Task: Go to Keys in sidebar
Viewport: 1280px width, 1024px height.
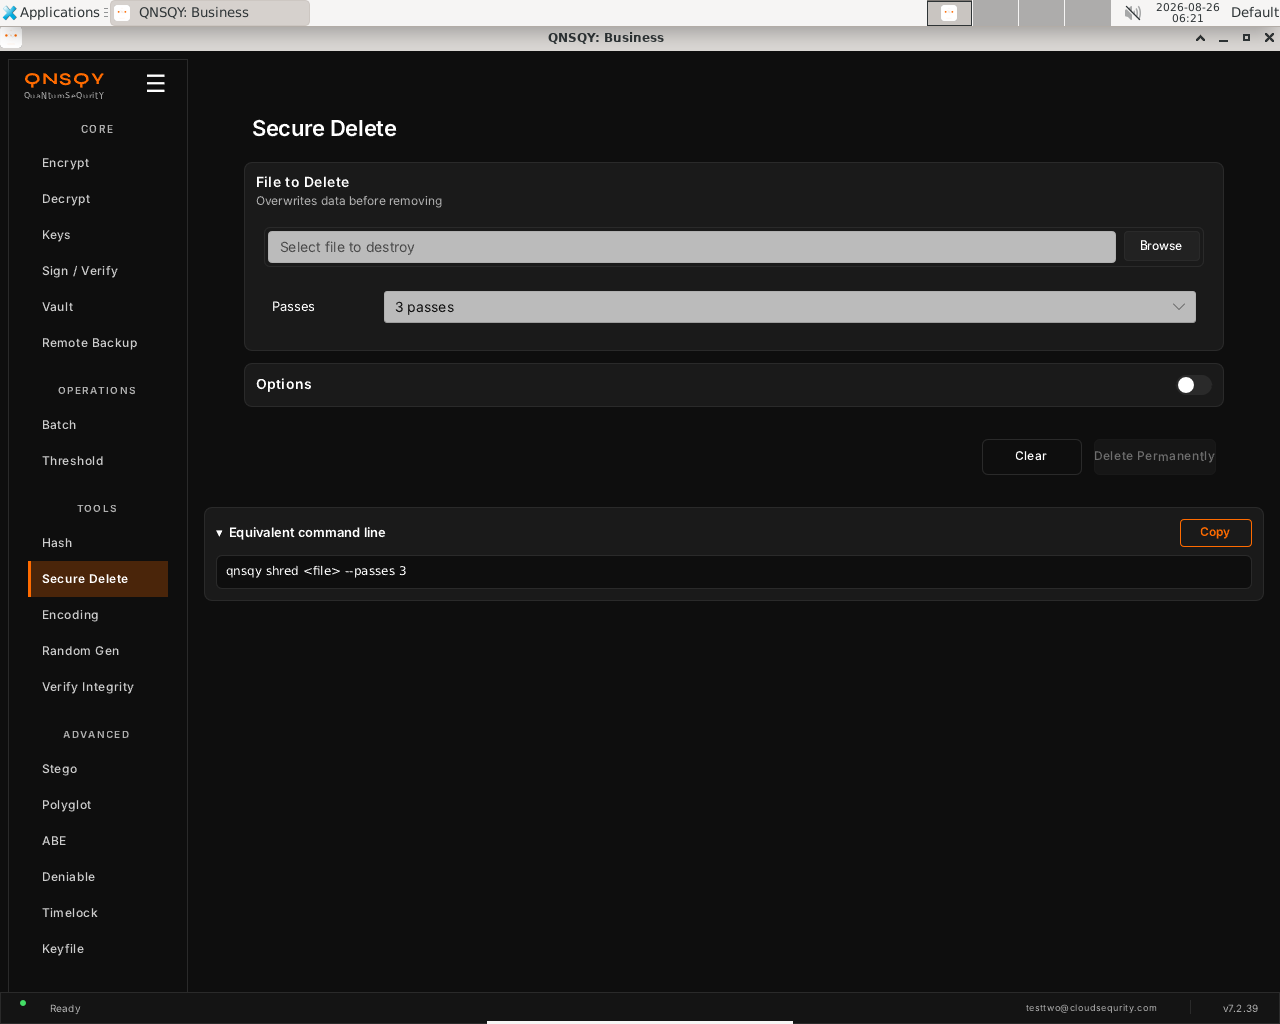Action: [98, 235]
